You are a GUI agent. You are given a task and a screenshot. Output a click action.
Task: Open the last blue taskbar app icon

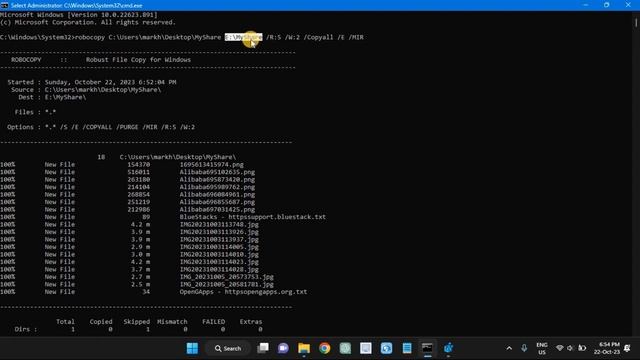tap(448, 348)
